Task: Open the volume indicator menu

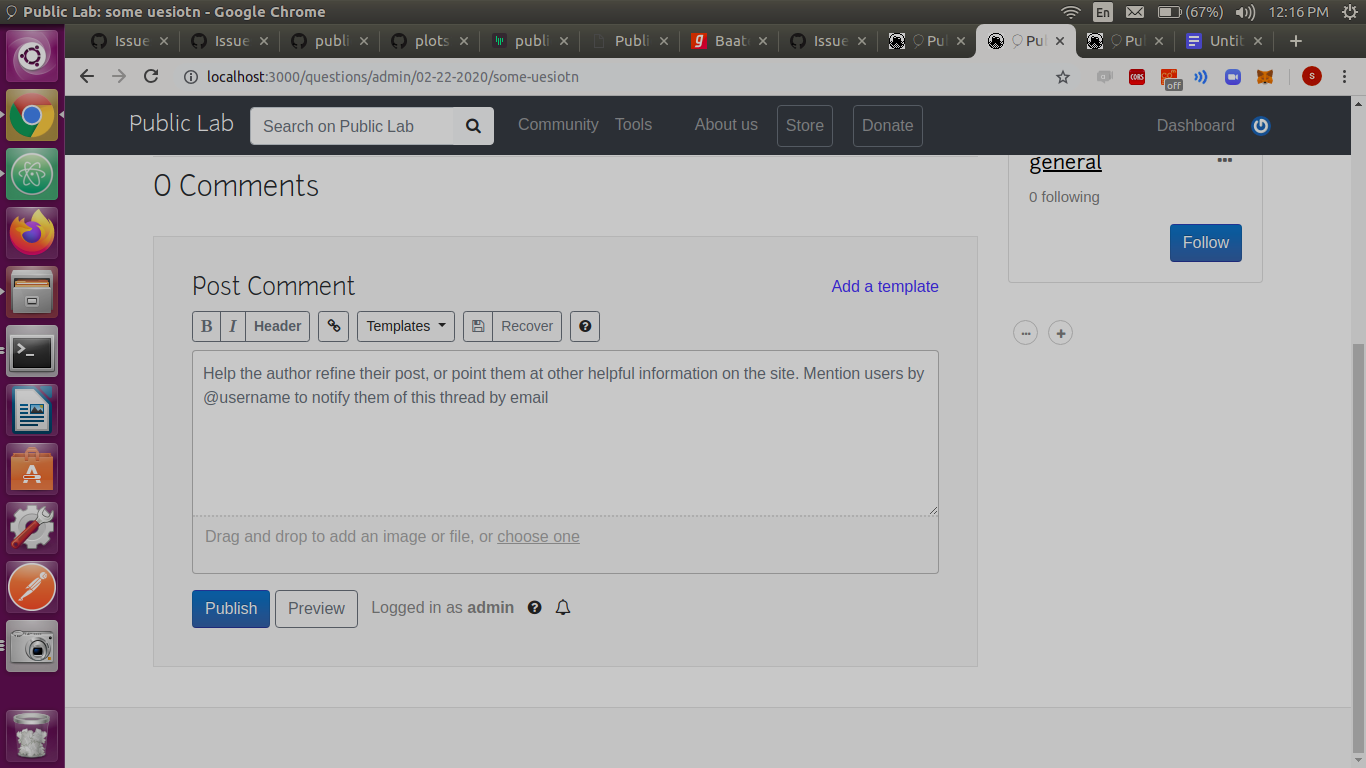Action: (1245, 12)
